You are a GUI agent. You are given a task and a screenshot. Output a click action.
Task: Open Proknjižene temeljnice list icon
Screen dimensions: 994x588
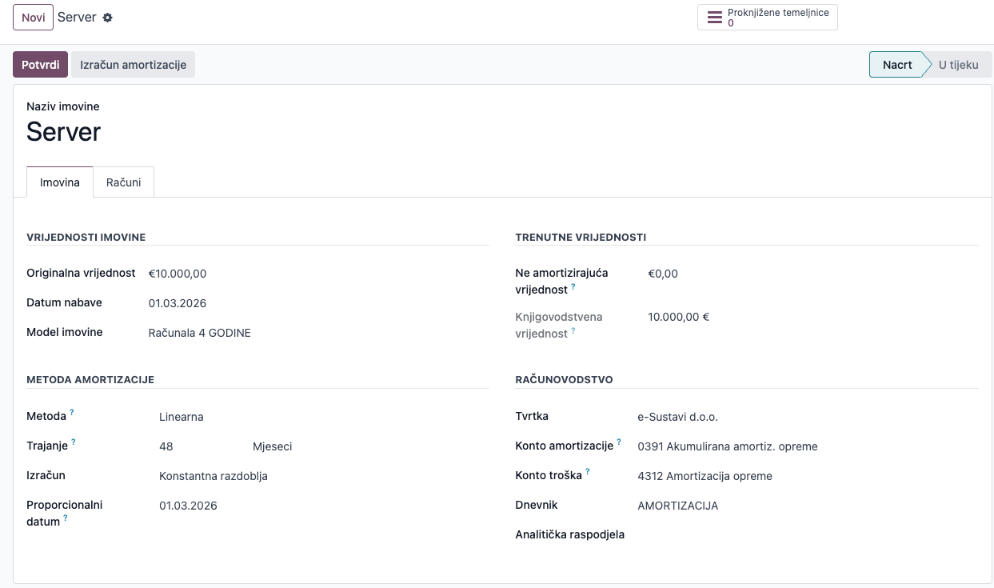[714, 17]
